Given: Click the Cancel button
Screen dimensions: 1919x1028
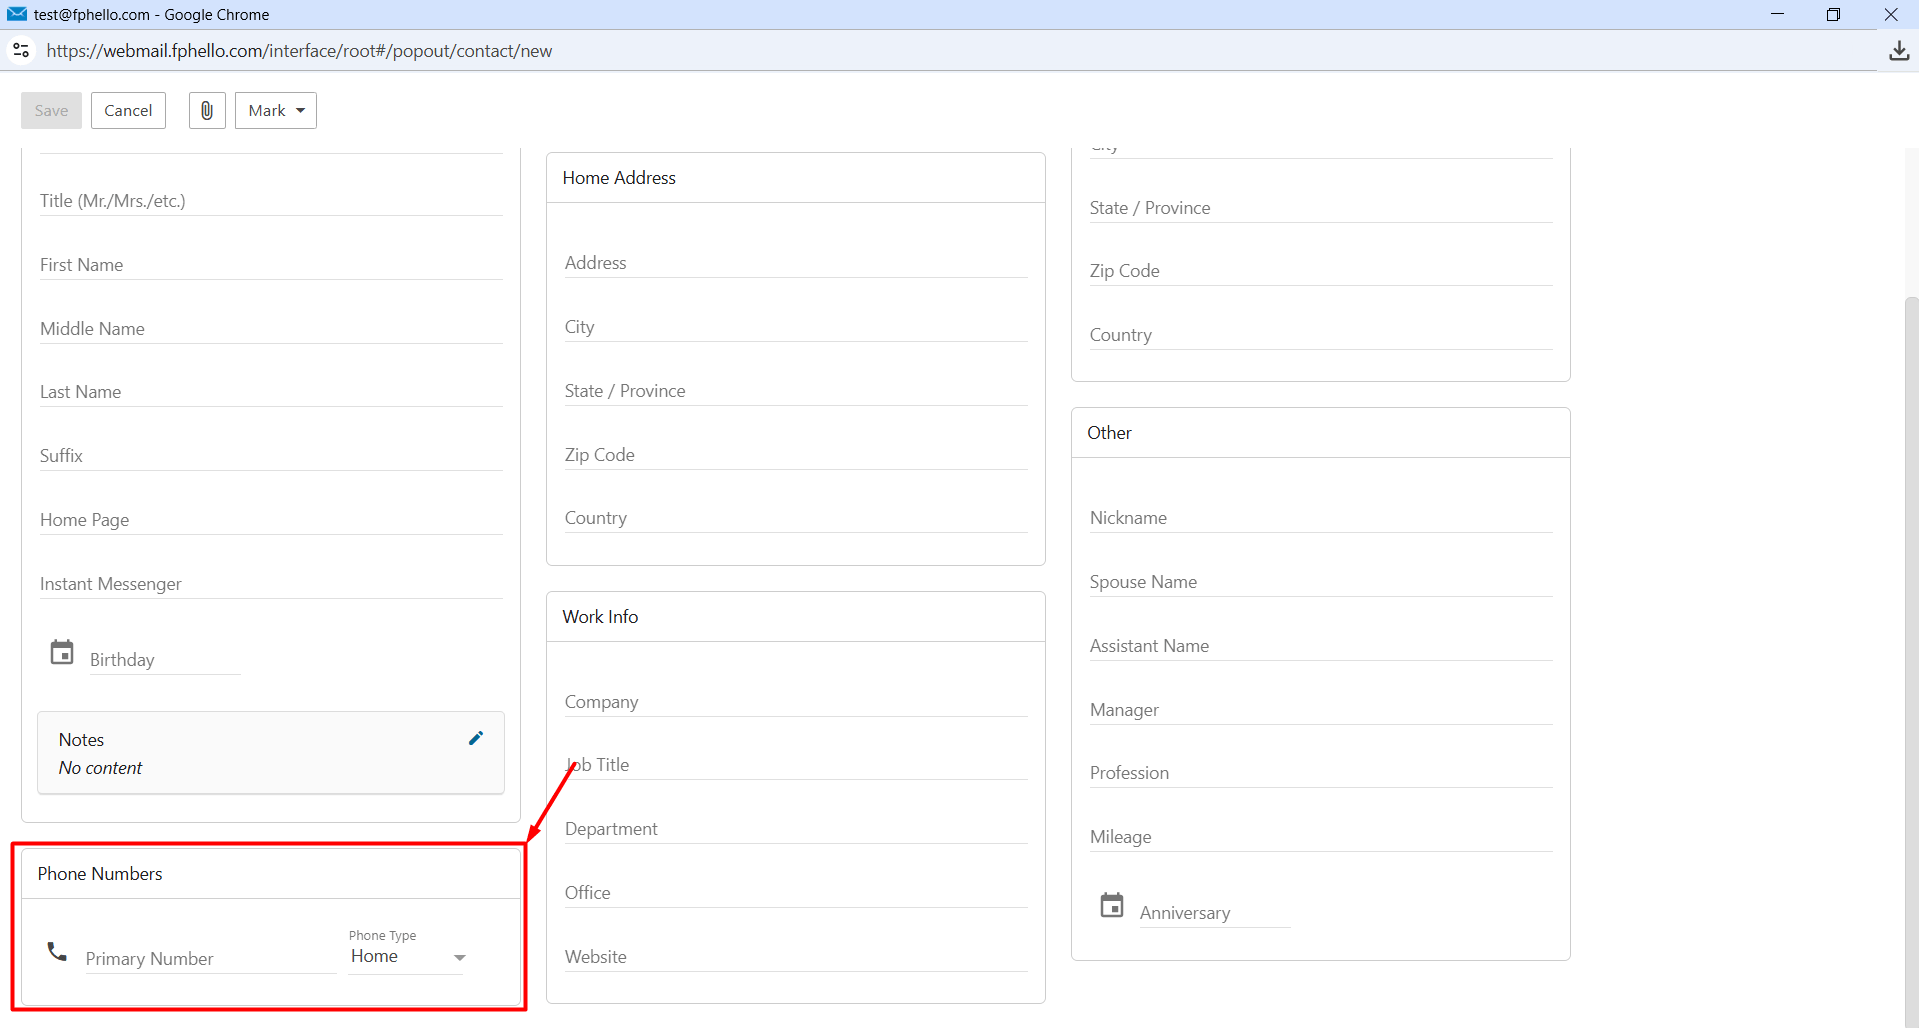Looking at the screenshot, I should coord(128,111).
